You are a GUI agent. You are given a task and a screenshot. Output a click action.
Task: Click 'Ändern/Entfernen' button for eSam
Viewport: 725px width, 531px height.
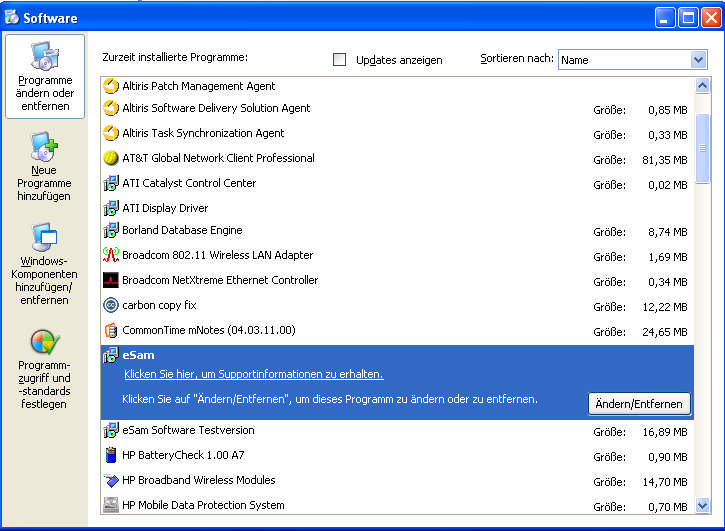point(639,404)
